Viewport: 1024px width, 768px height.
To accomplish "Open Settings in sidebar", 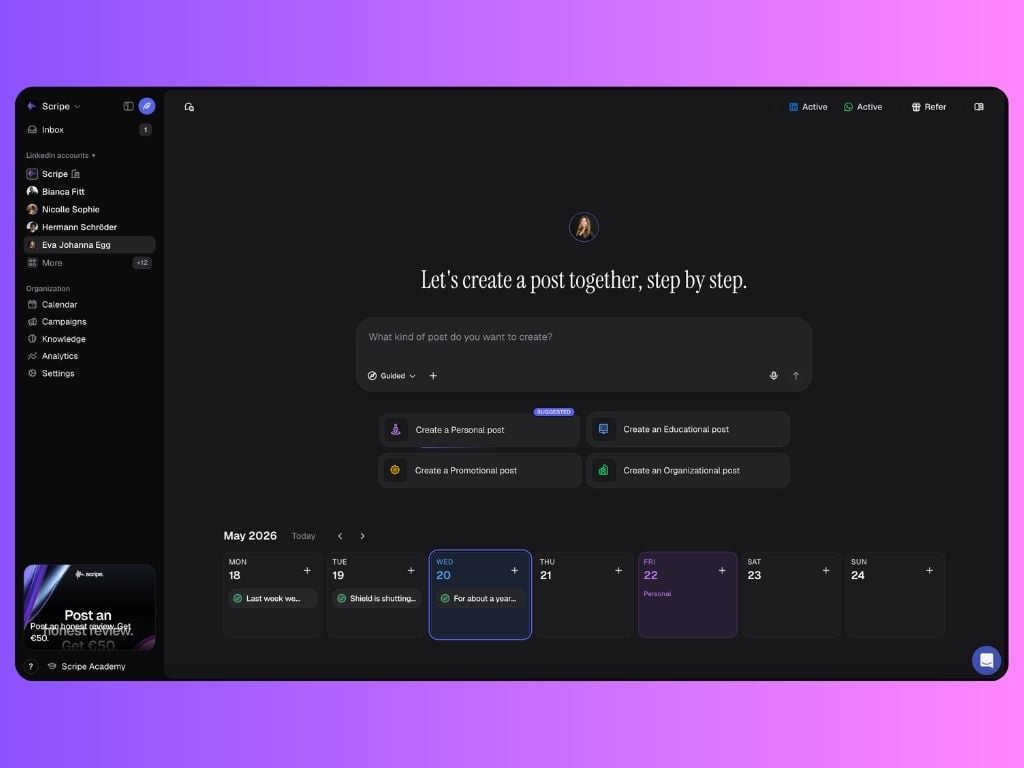I will [x=89, y=374].
